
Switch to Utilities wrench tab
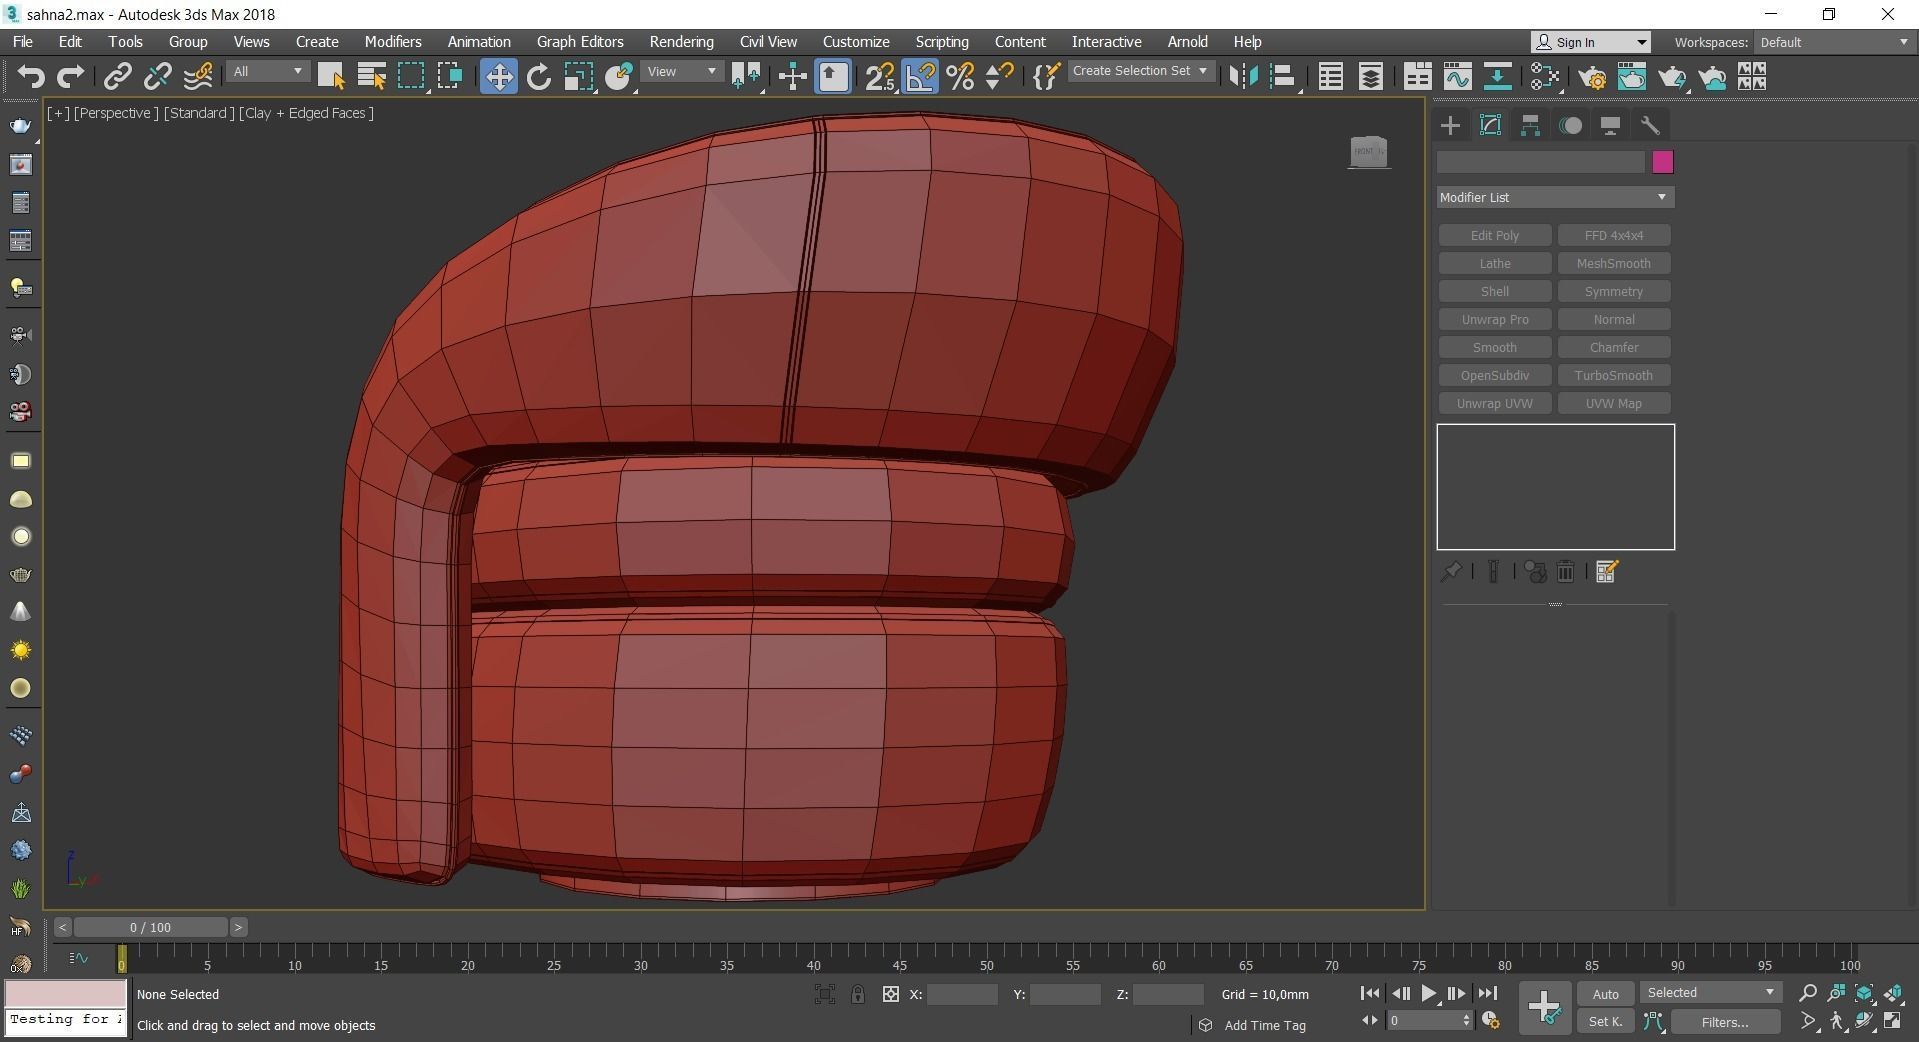point(1650,126)
